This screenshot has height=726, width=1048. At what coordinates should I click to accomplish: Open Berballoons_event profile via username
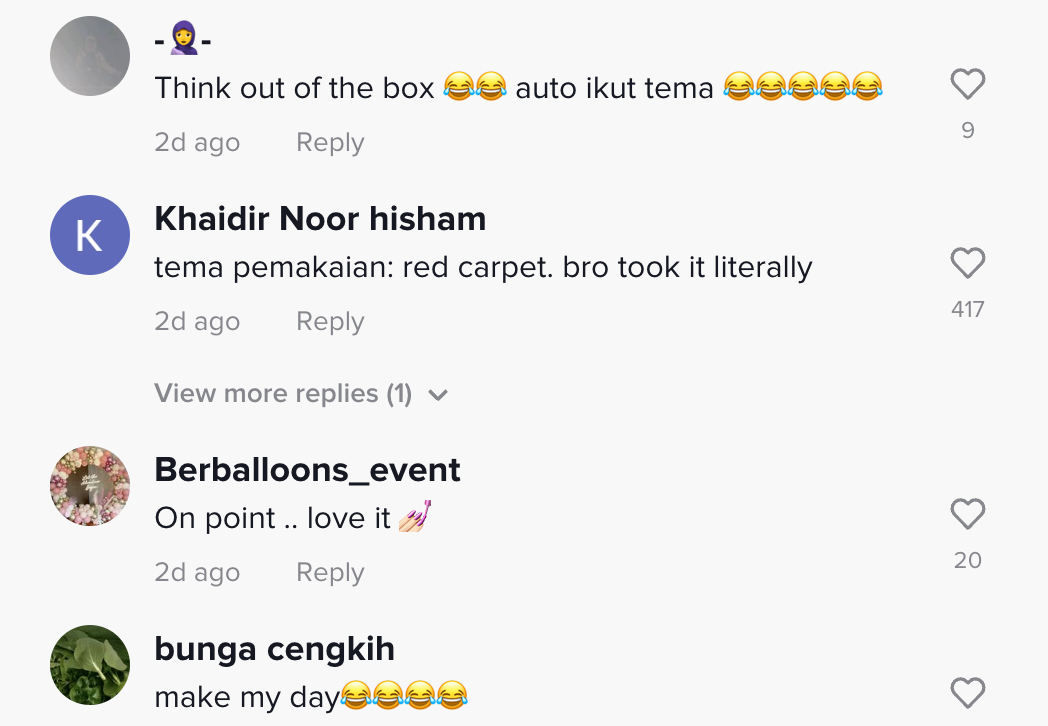[307, 470]
